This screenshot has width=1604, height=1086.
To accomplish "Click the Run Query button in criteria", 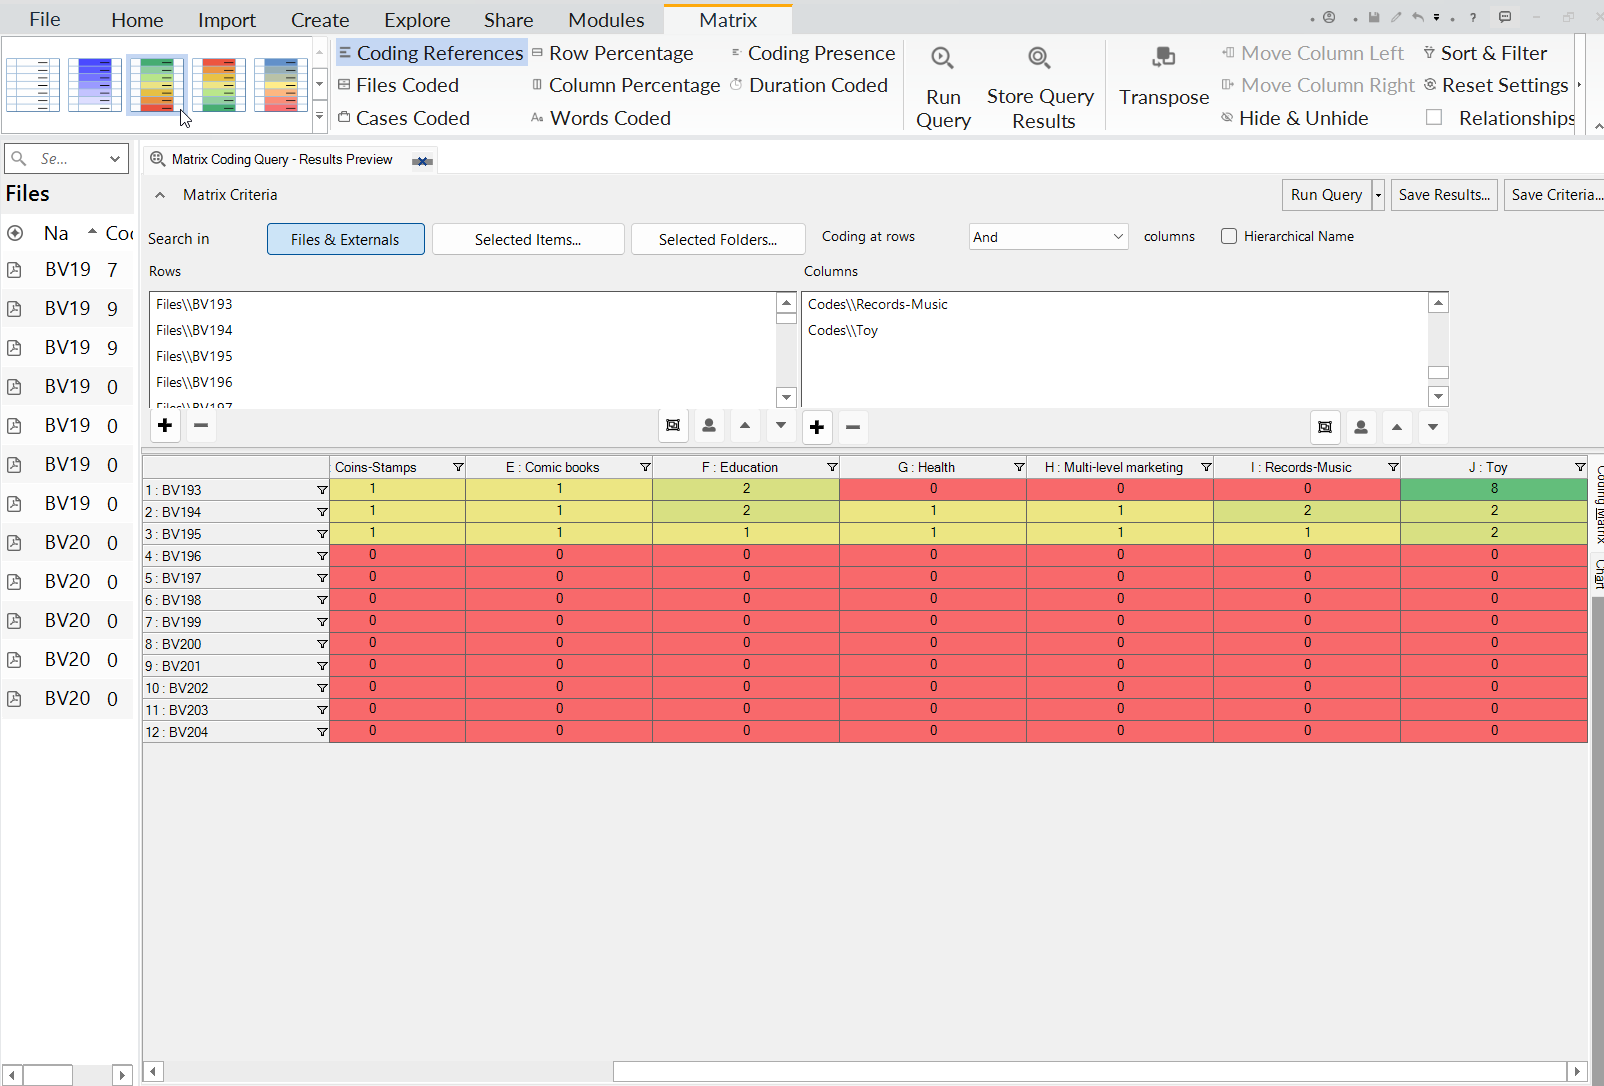I will coord(1326,195).
